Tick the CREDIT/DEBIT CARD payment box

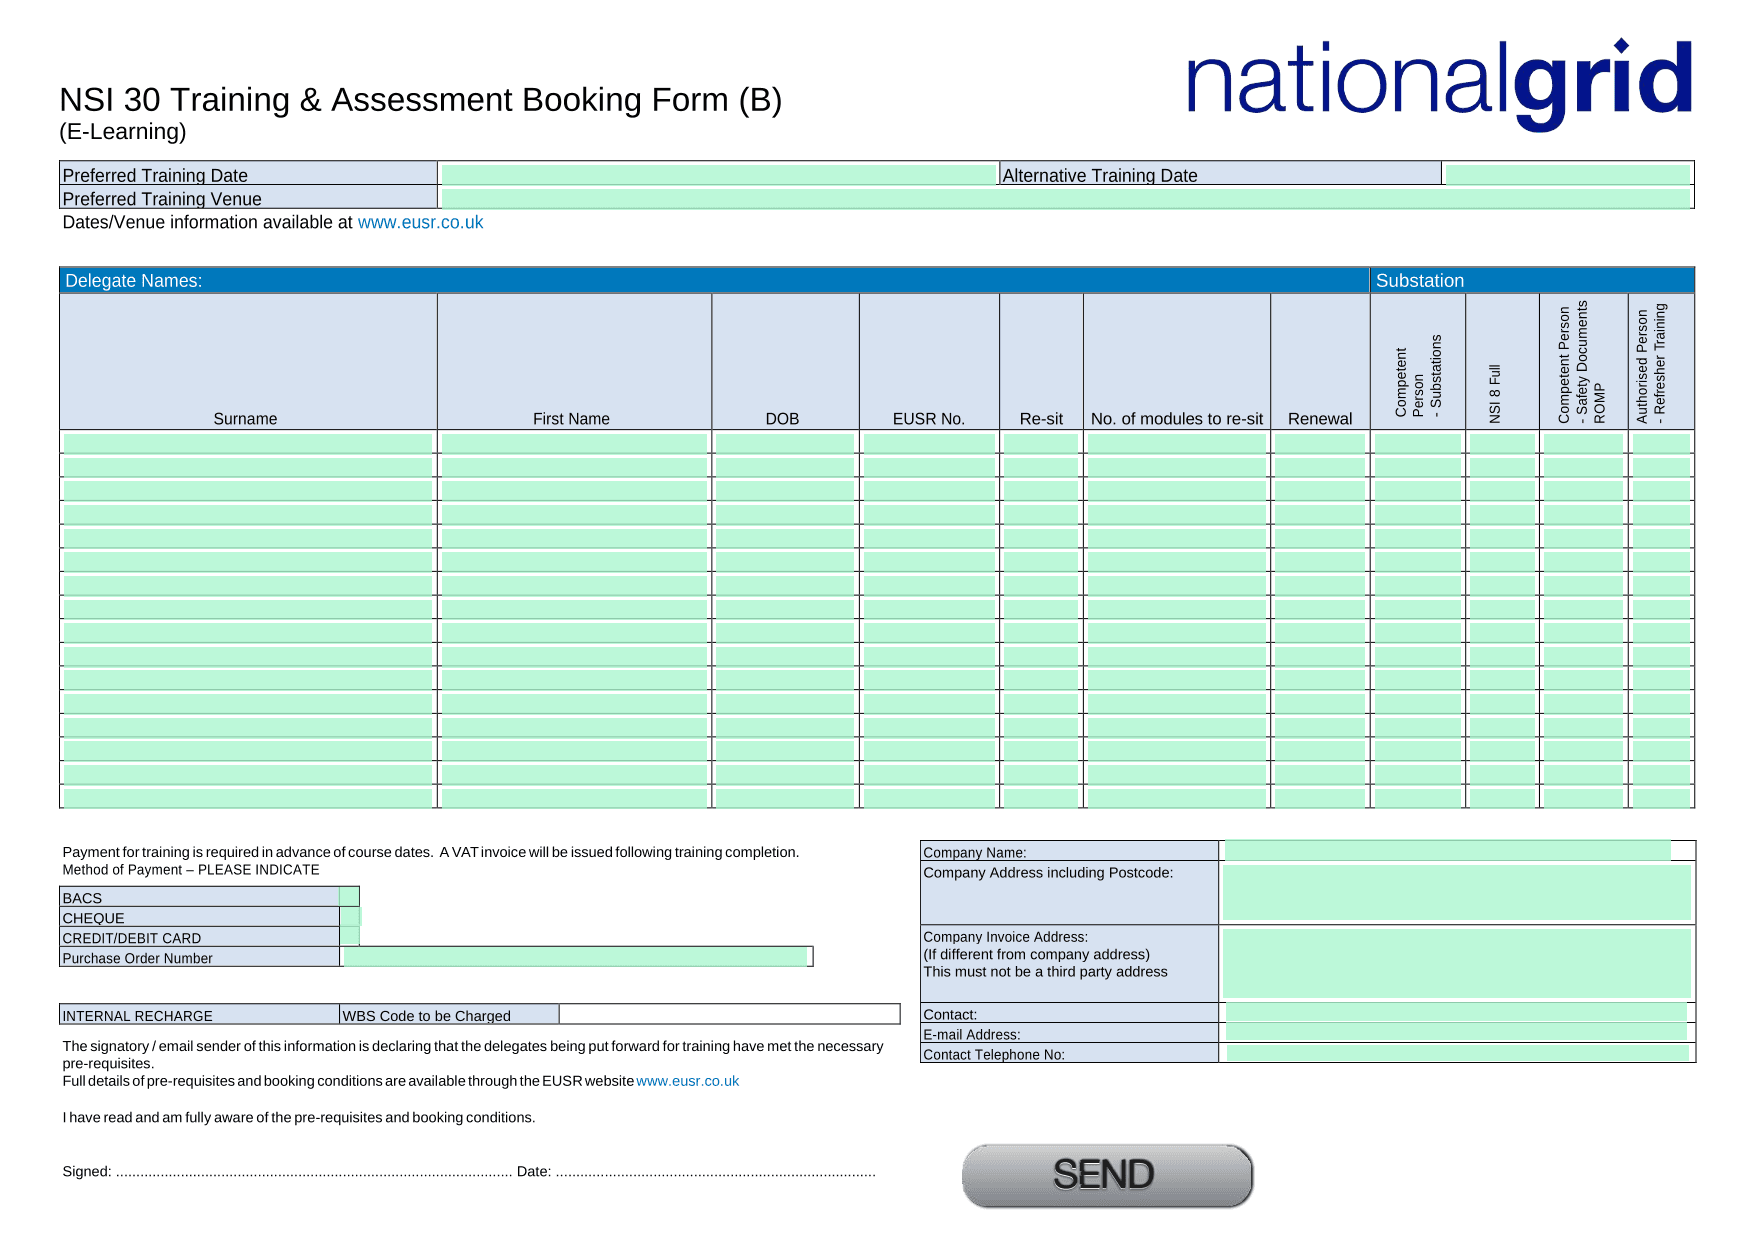click(x=349, y=937)
